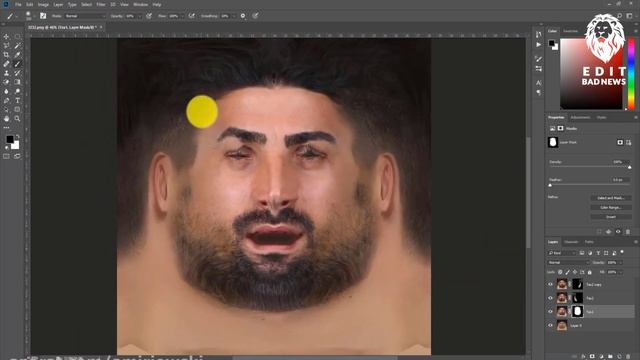Open brush Flow value dropdown
640x360 pixels.
182,16
